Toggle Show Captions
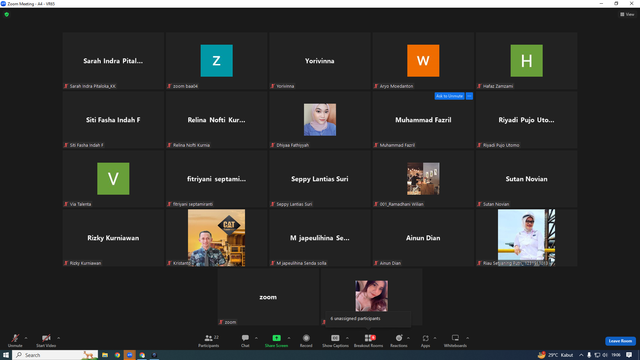 click(335, 340)
